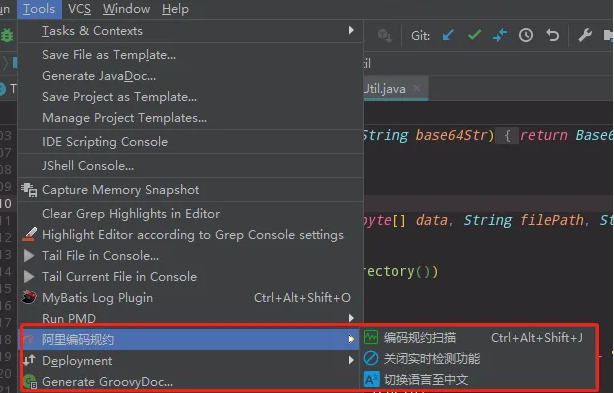
Task: Click the Tail Current File play icon
Action: click(x=29, y=277)
